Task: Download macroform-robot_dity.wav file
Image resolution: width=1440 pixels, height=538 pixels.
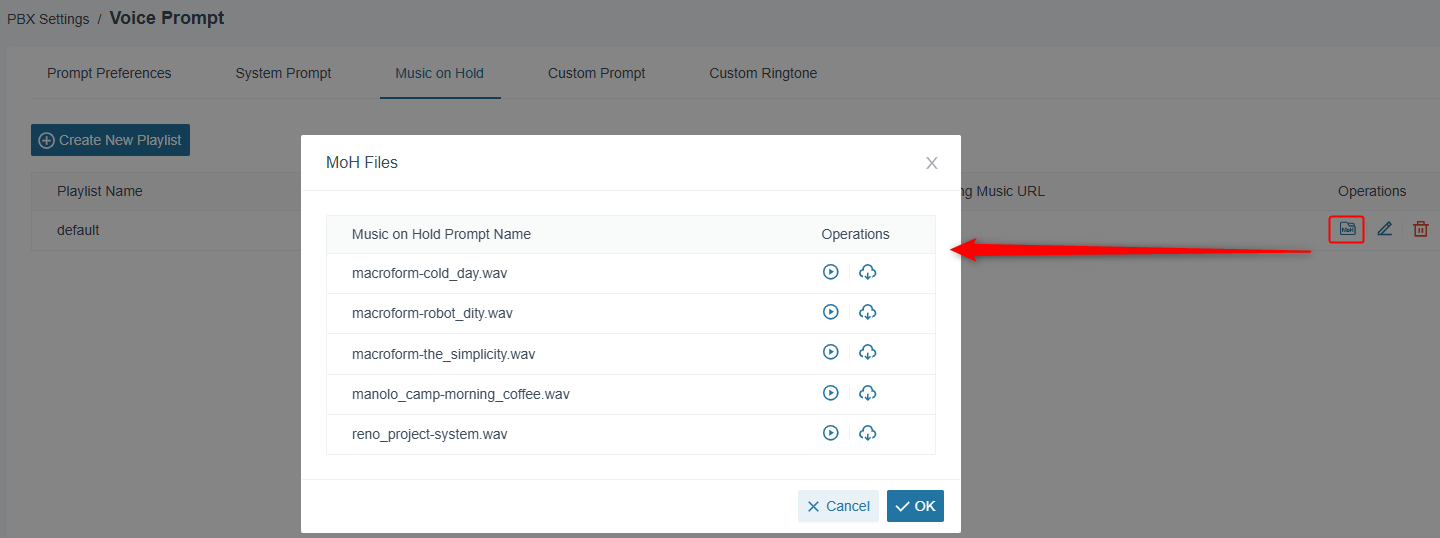Action: (868, 312)
